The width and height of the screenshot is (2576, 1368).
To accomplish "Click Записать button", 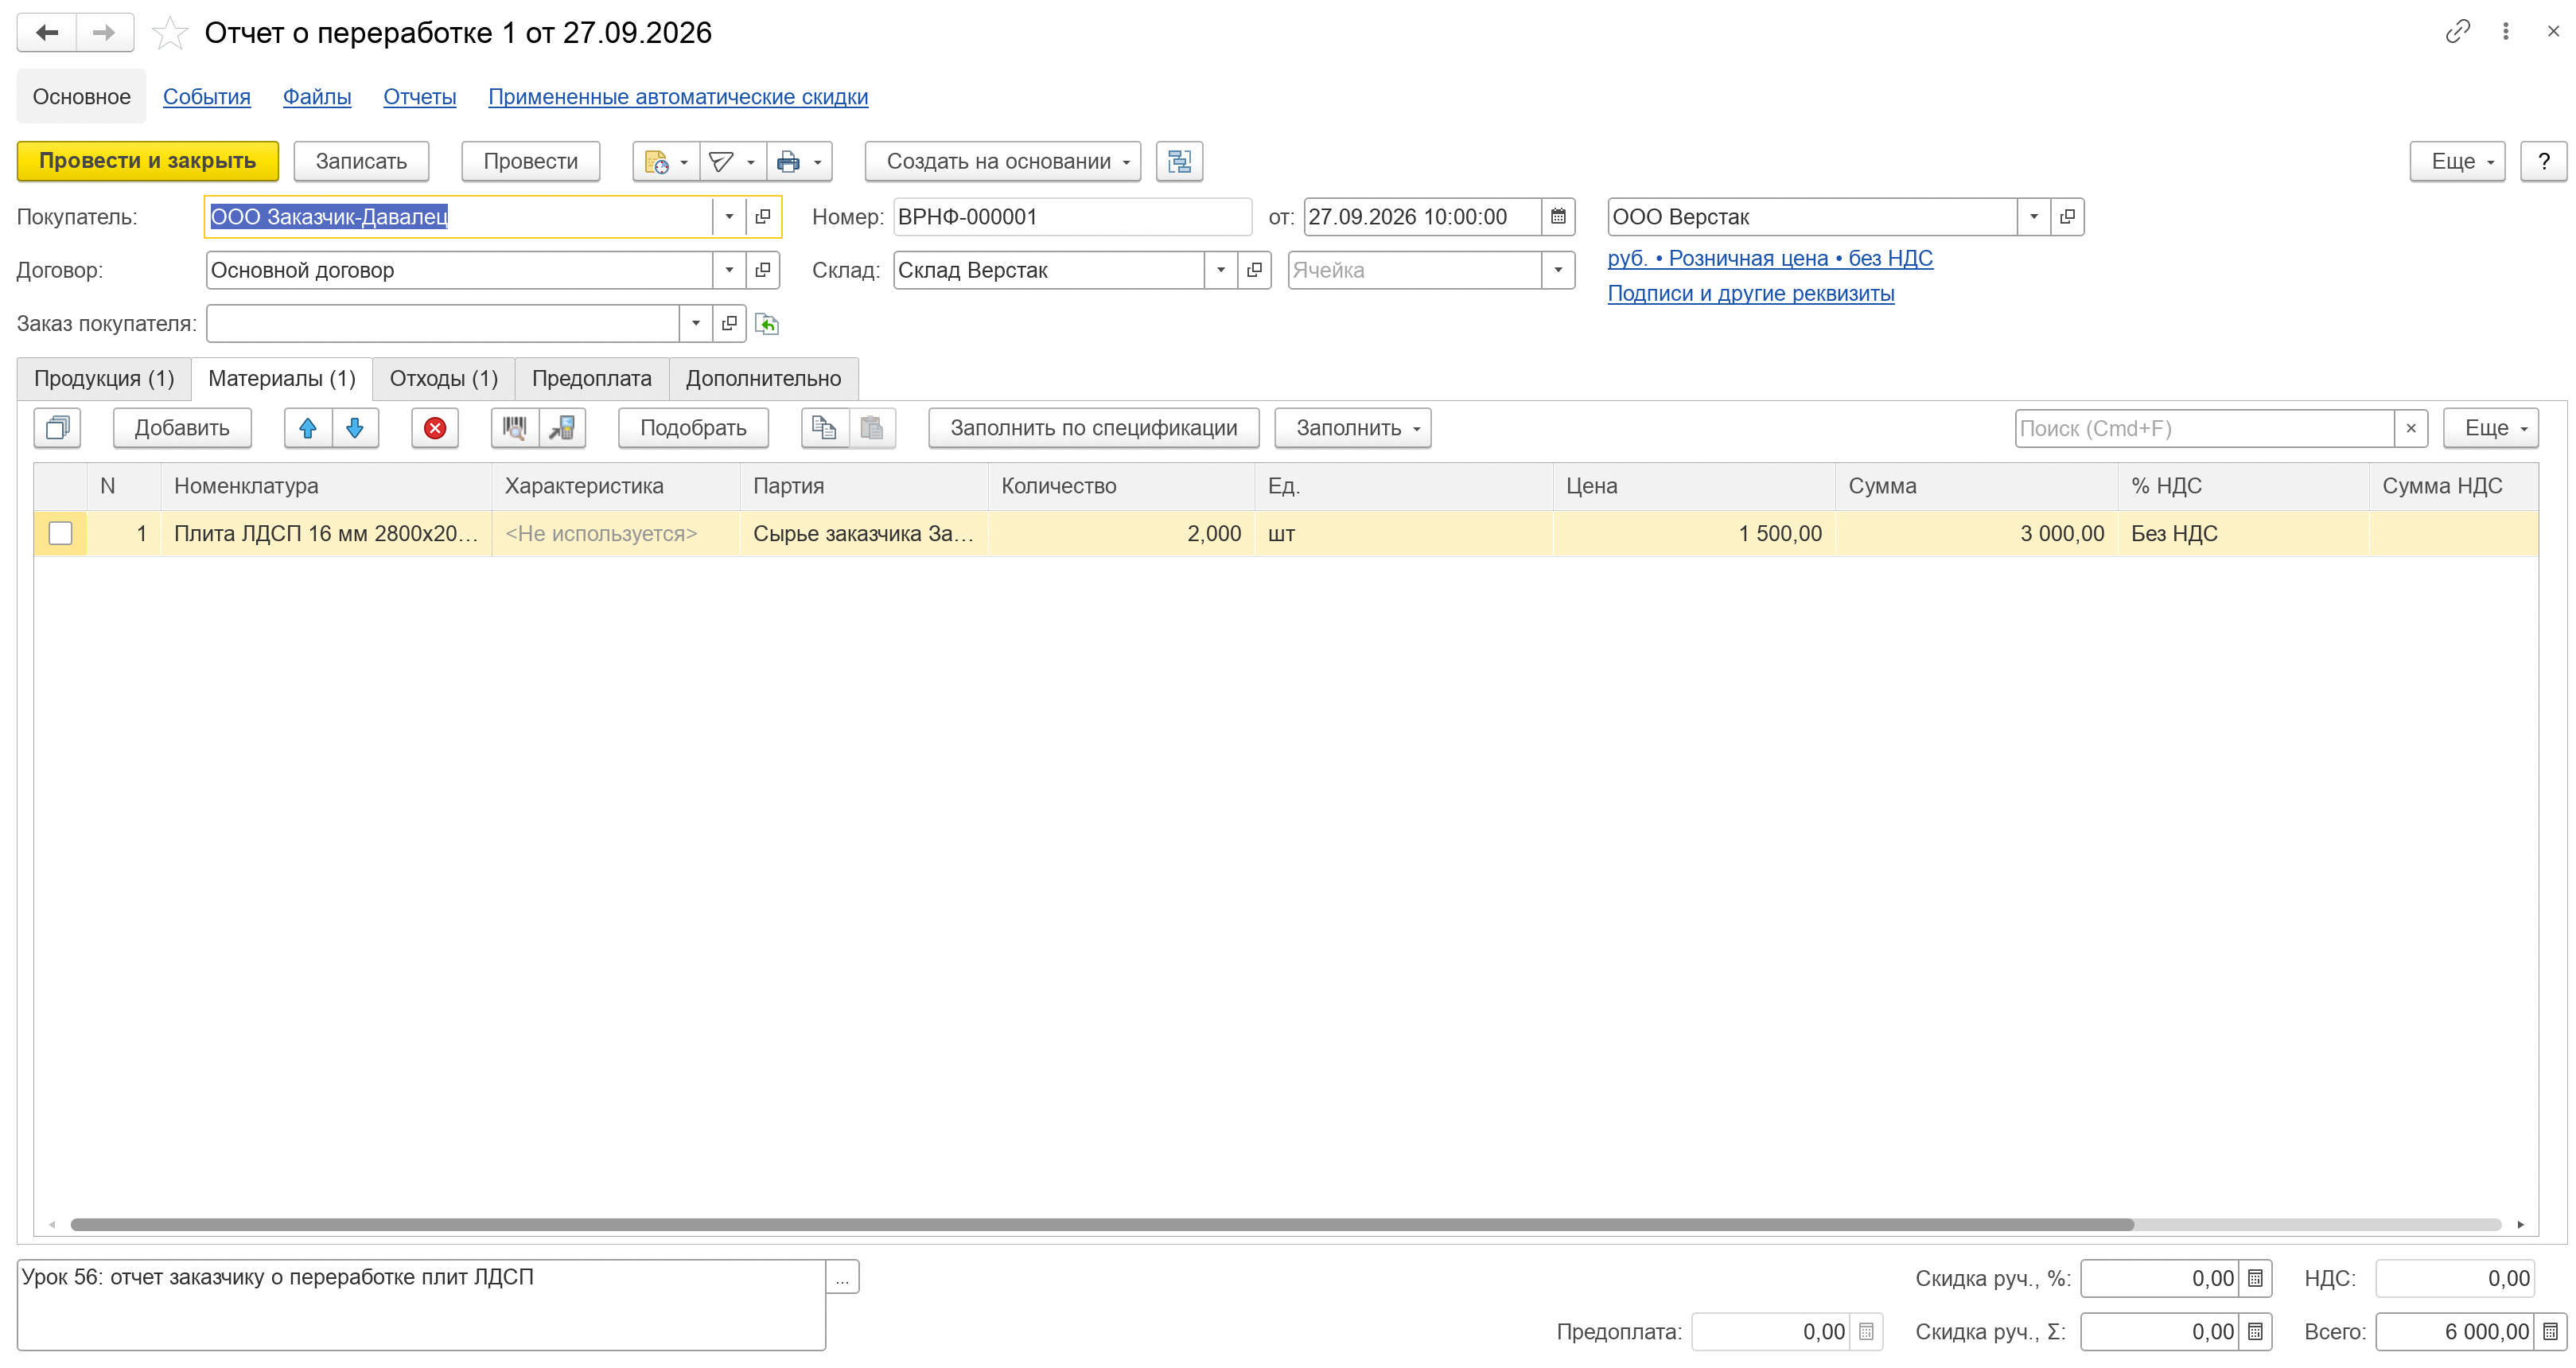I will click(x=361, y=161).
